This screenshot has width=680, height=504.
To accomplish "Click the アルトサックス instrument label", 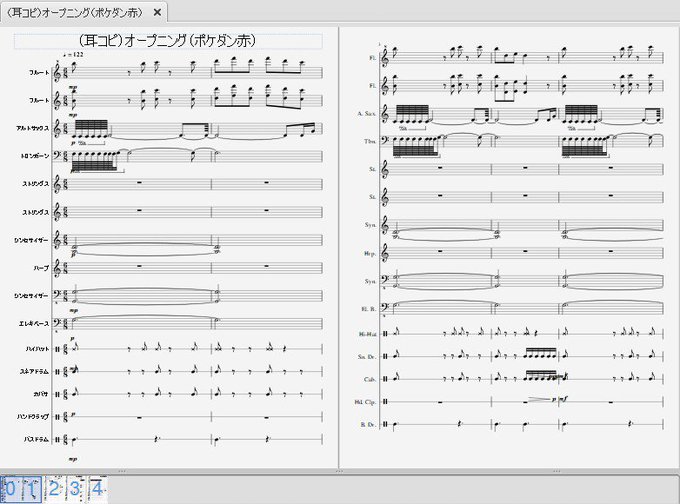I will (x=33, y=128).
